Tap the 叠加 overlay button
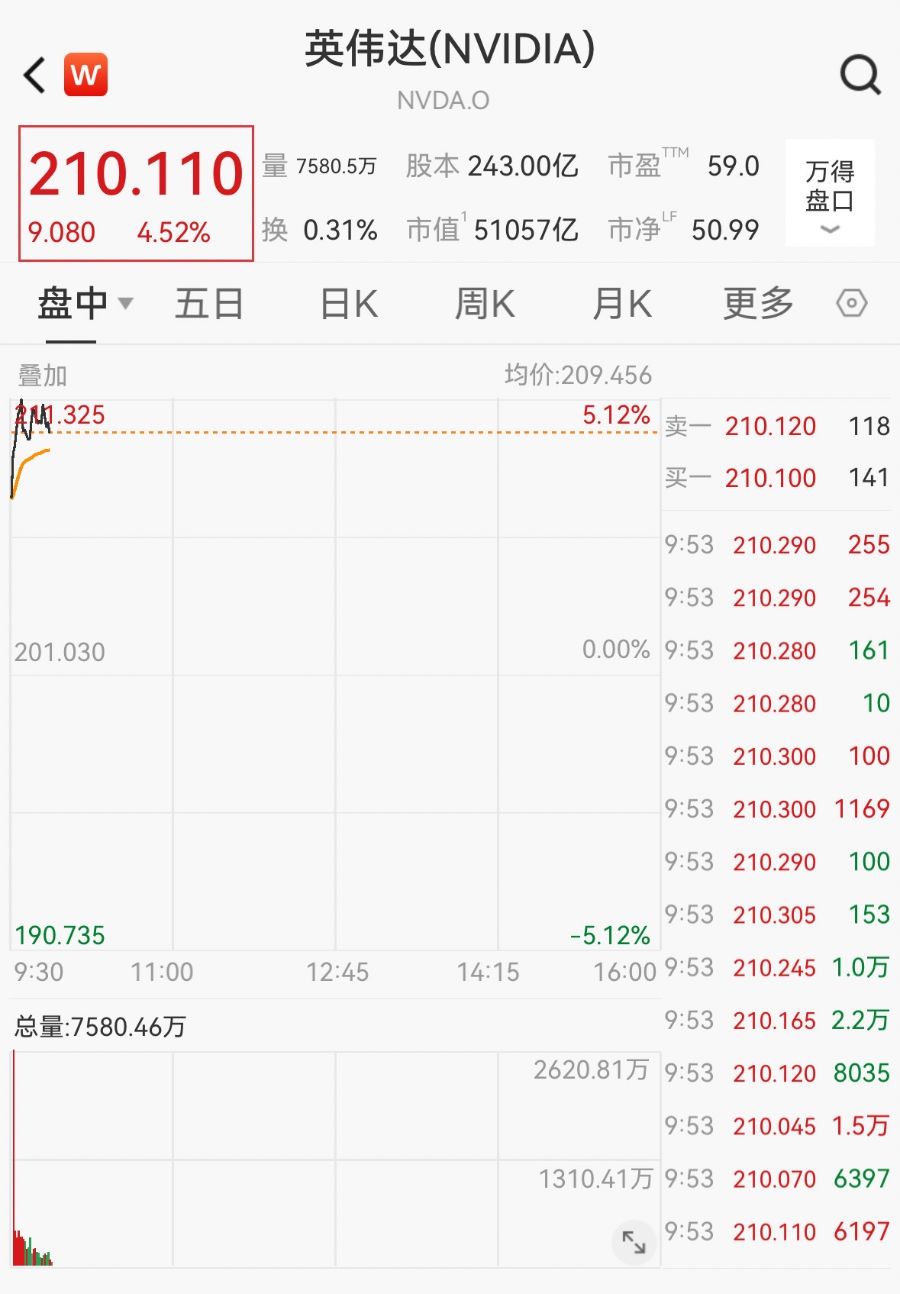Image resolution: width=900 pixels, height=1294 pixels. [42, 375]
